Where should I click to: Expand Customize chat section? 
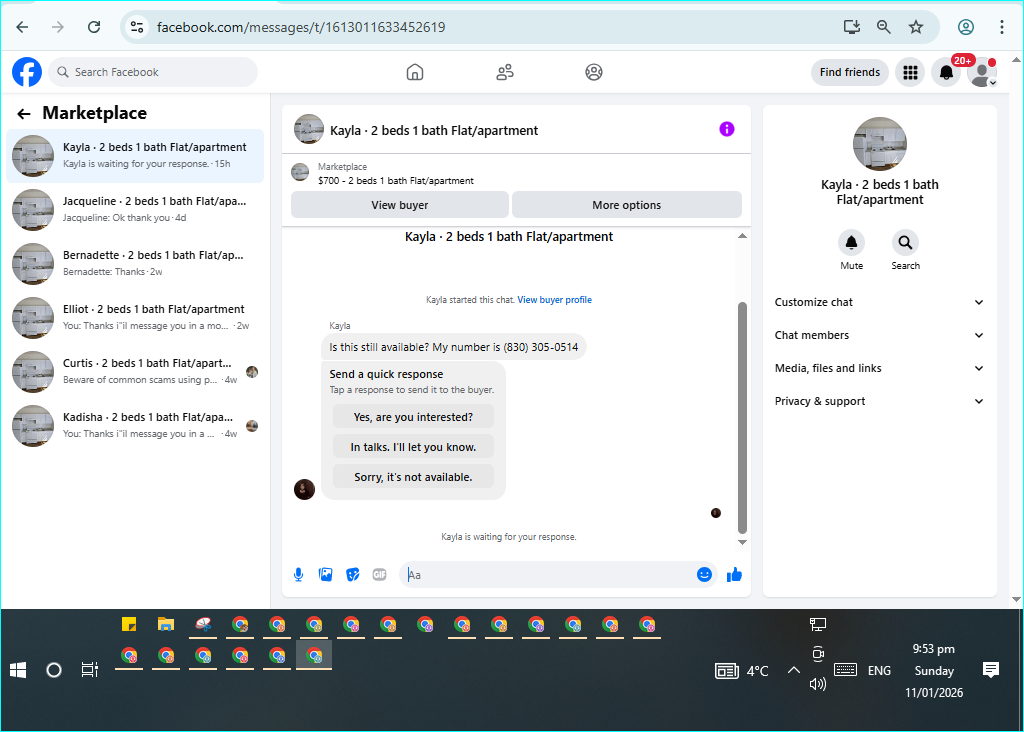879,302
